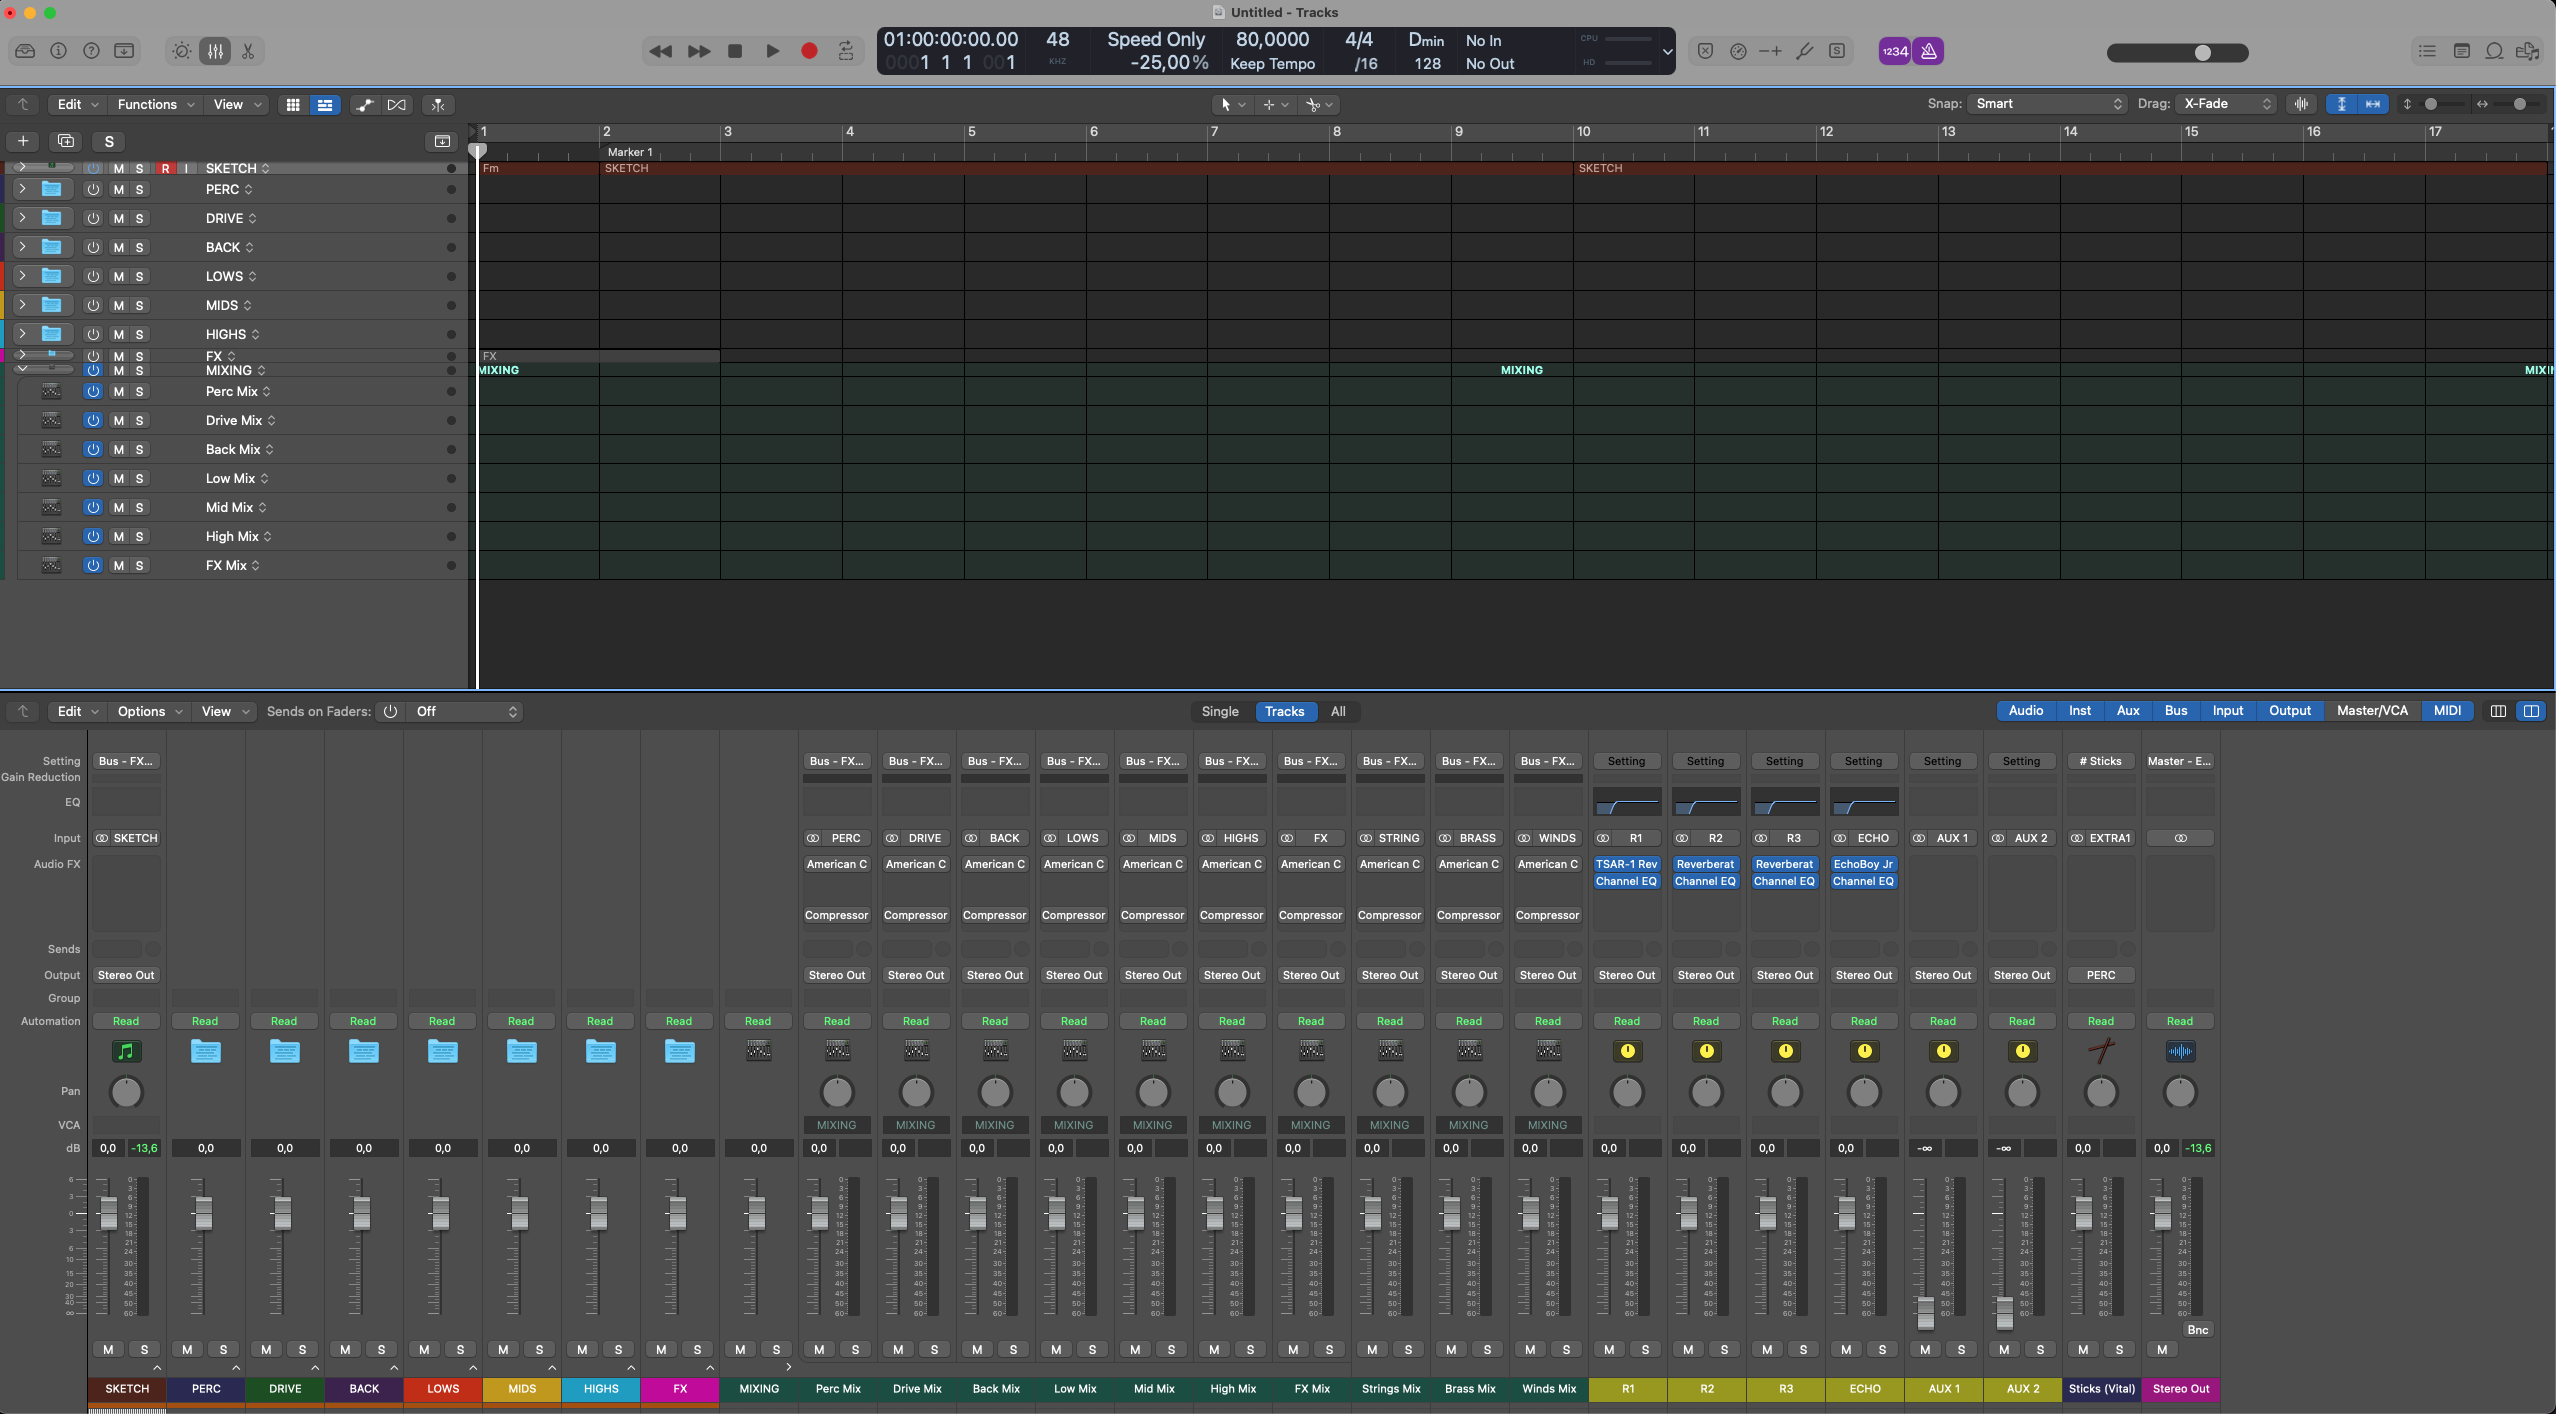Toggle Smart Controls dial icon
The width and height of the screenshot is (2556, 1414).
click(x=182, y=51)
